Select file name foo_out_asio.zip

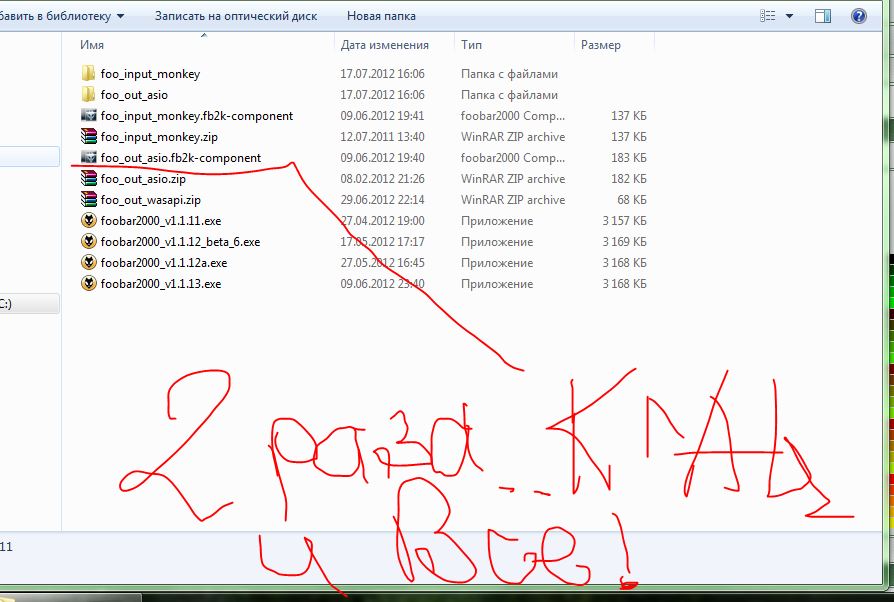click(x=143, y=179)
